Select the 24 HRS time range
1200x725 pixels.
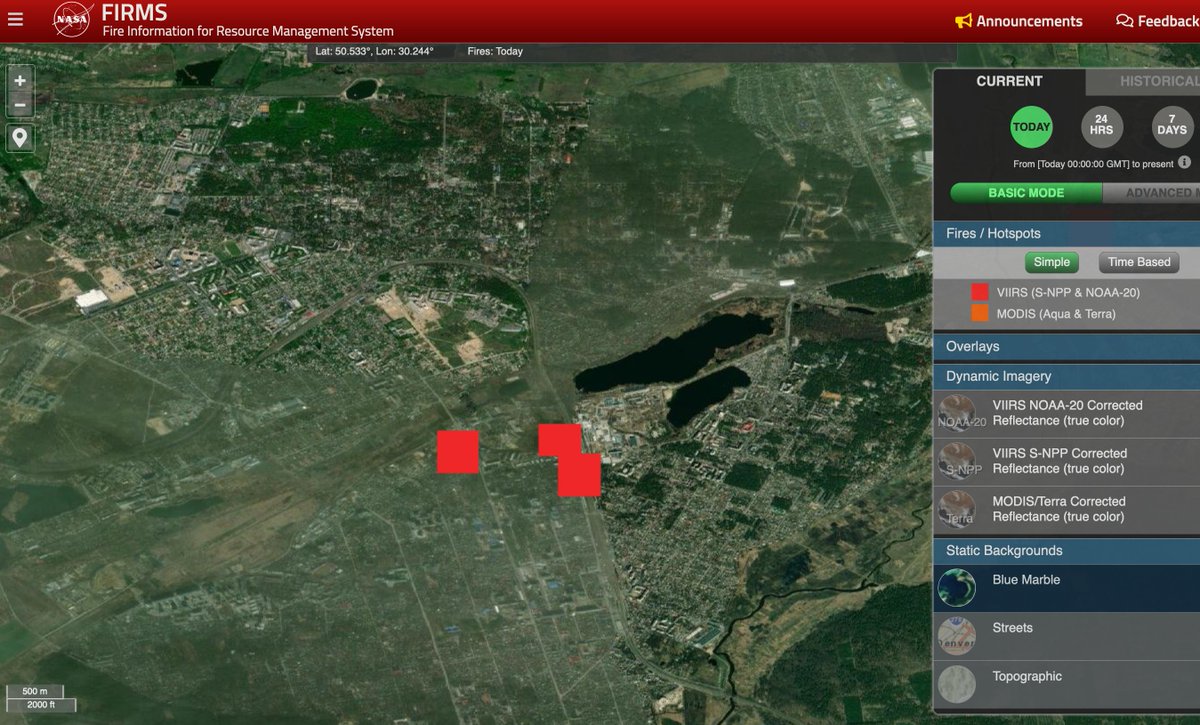pos(1102,127)
